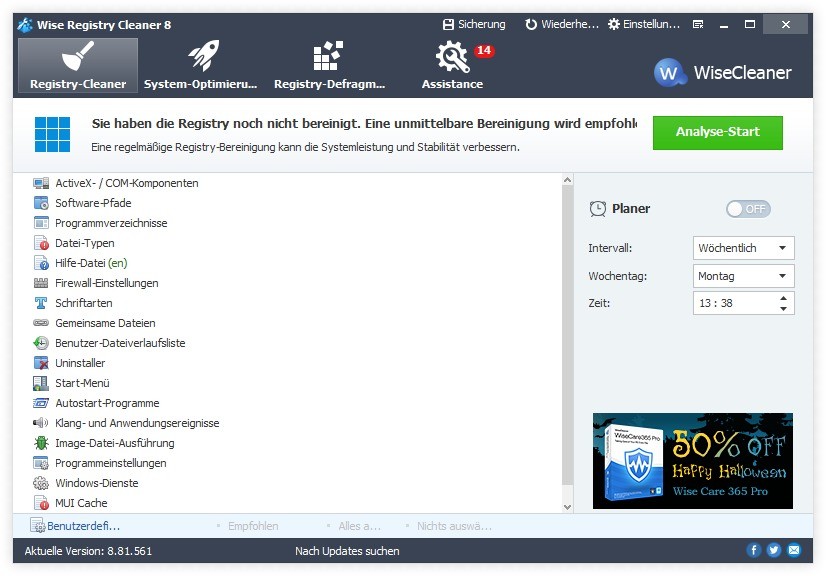Image resolution: width=826 pixels, height=576 pixels.
Task: Click the Software-Pfade icon
Action: pyautogui.click(x=41, y=203)
